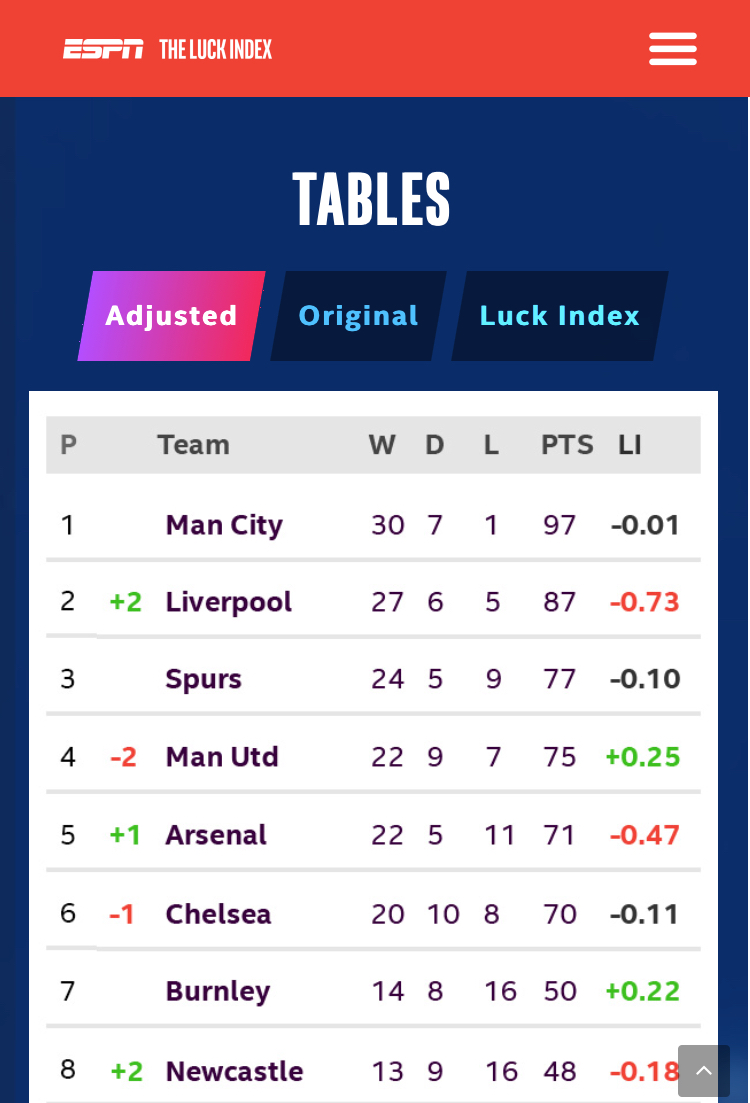Screen dimensions: 750x1103
Task: Select Newcastle in the table
Action: pos(234,1072)
